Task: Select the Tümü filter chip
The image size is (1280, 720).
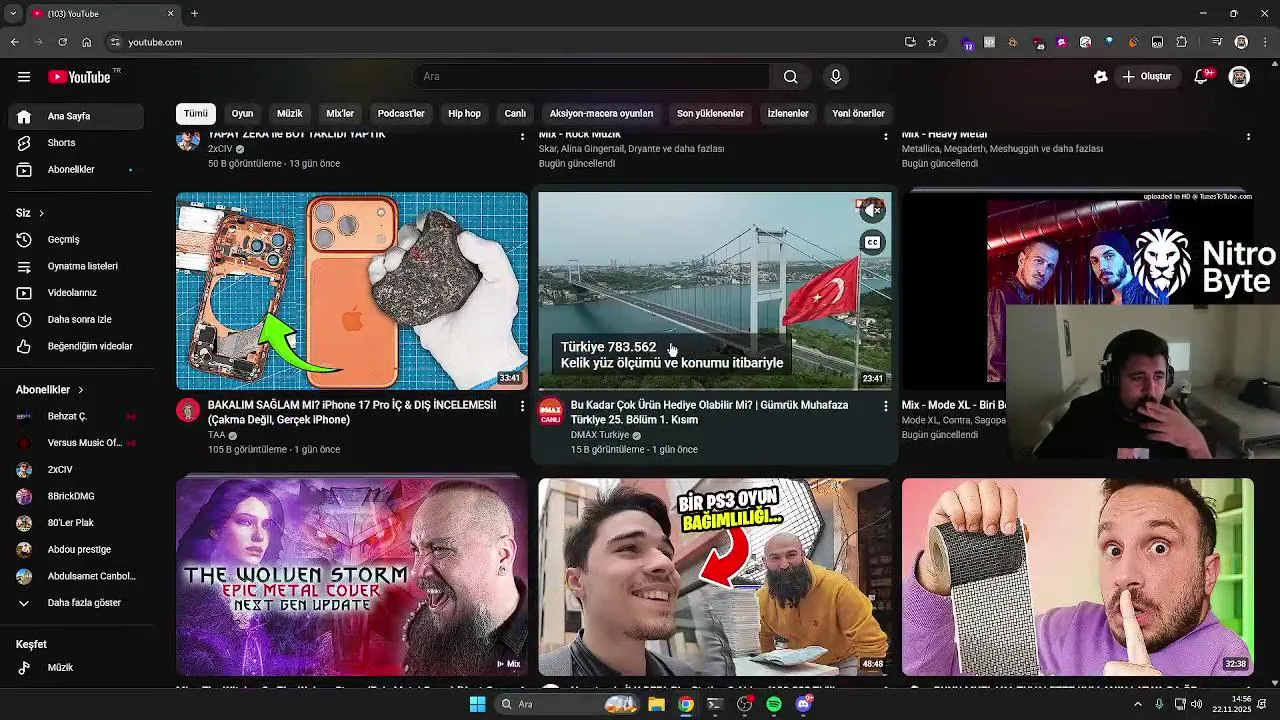Action: [x=196, y=114]
